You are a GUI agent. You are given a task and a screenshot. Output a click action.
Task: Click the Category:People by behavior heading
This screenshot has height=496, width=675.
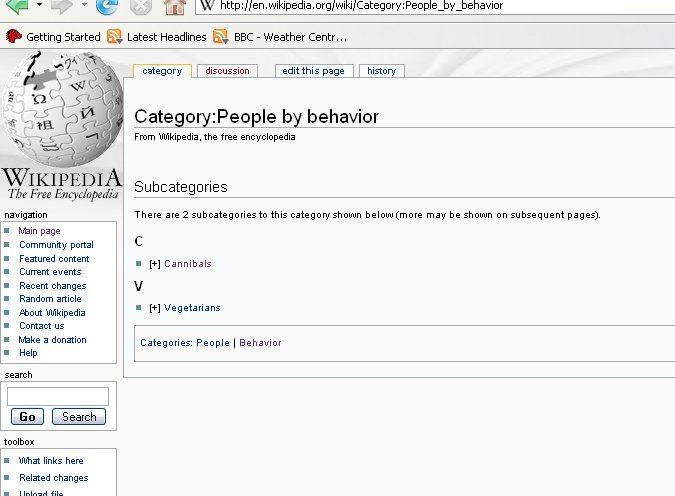(x=257, y=117)
